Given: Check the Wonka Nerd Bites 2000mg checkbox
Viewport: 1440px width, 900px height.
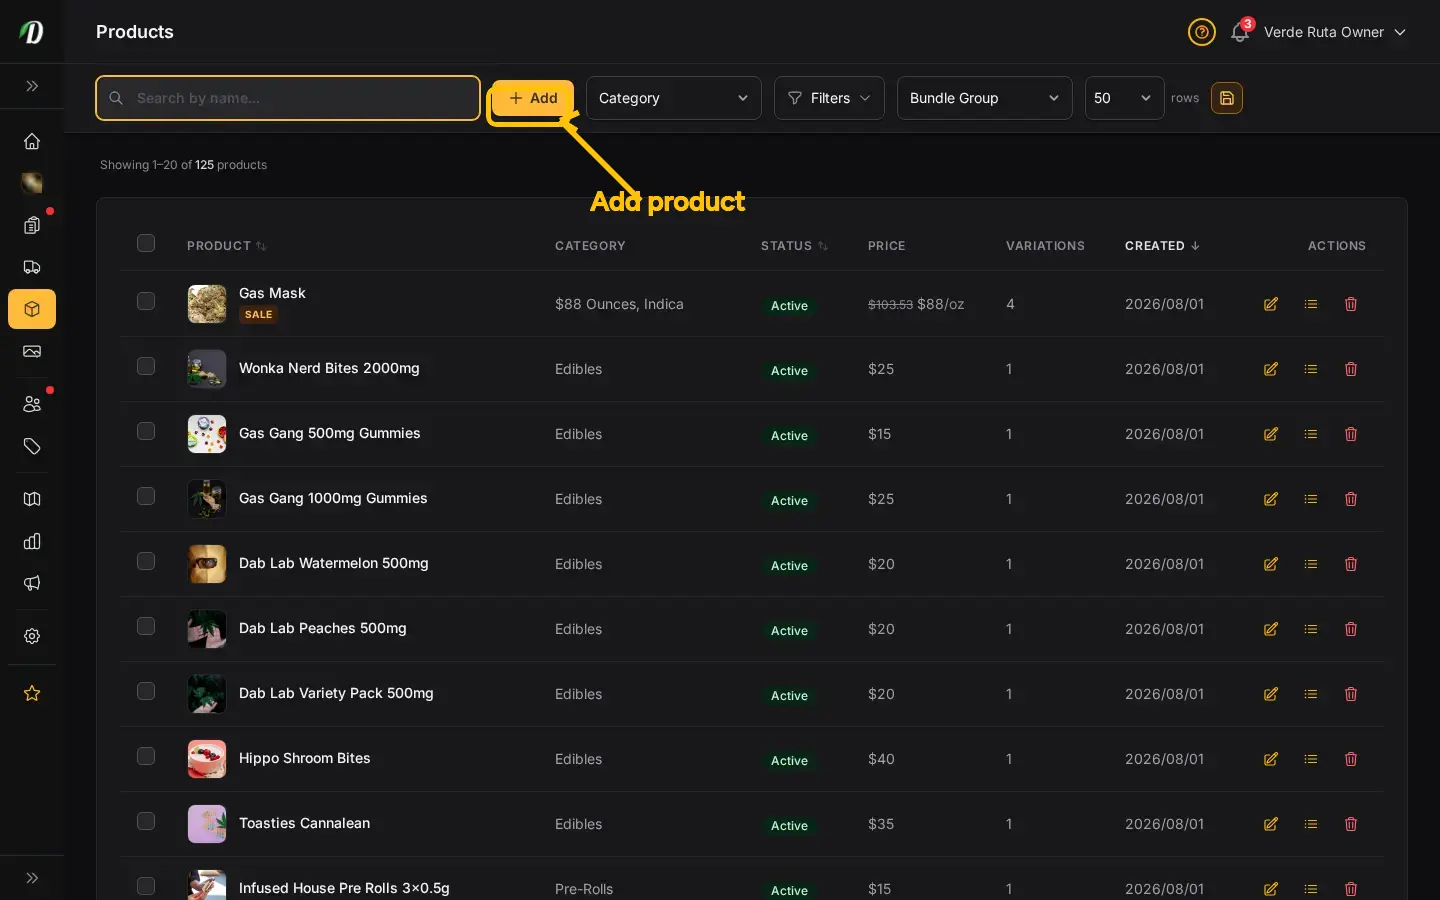Looking at the screenshot, I should [146, 366].
